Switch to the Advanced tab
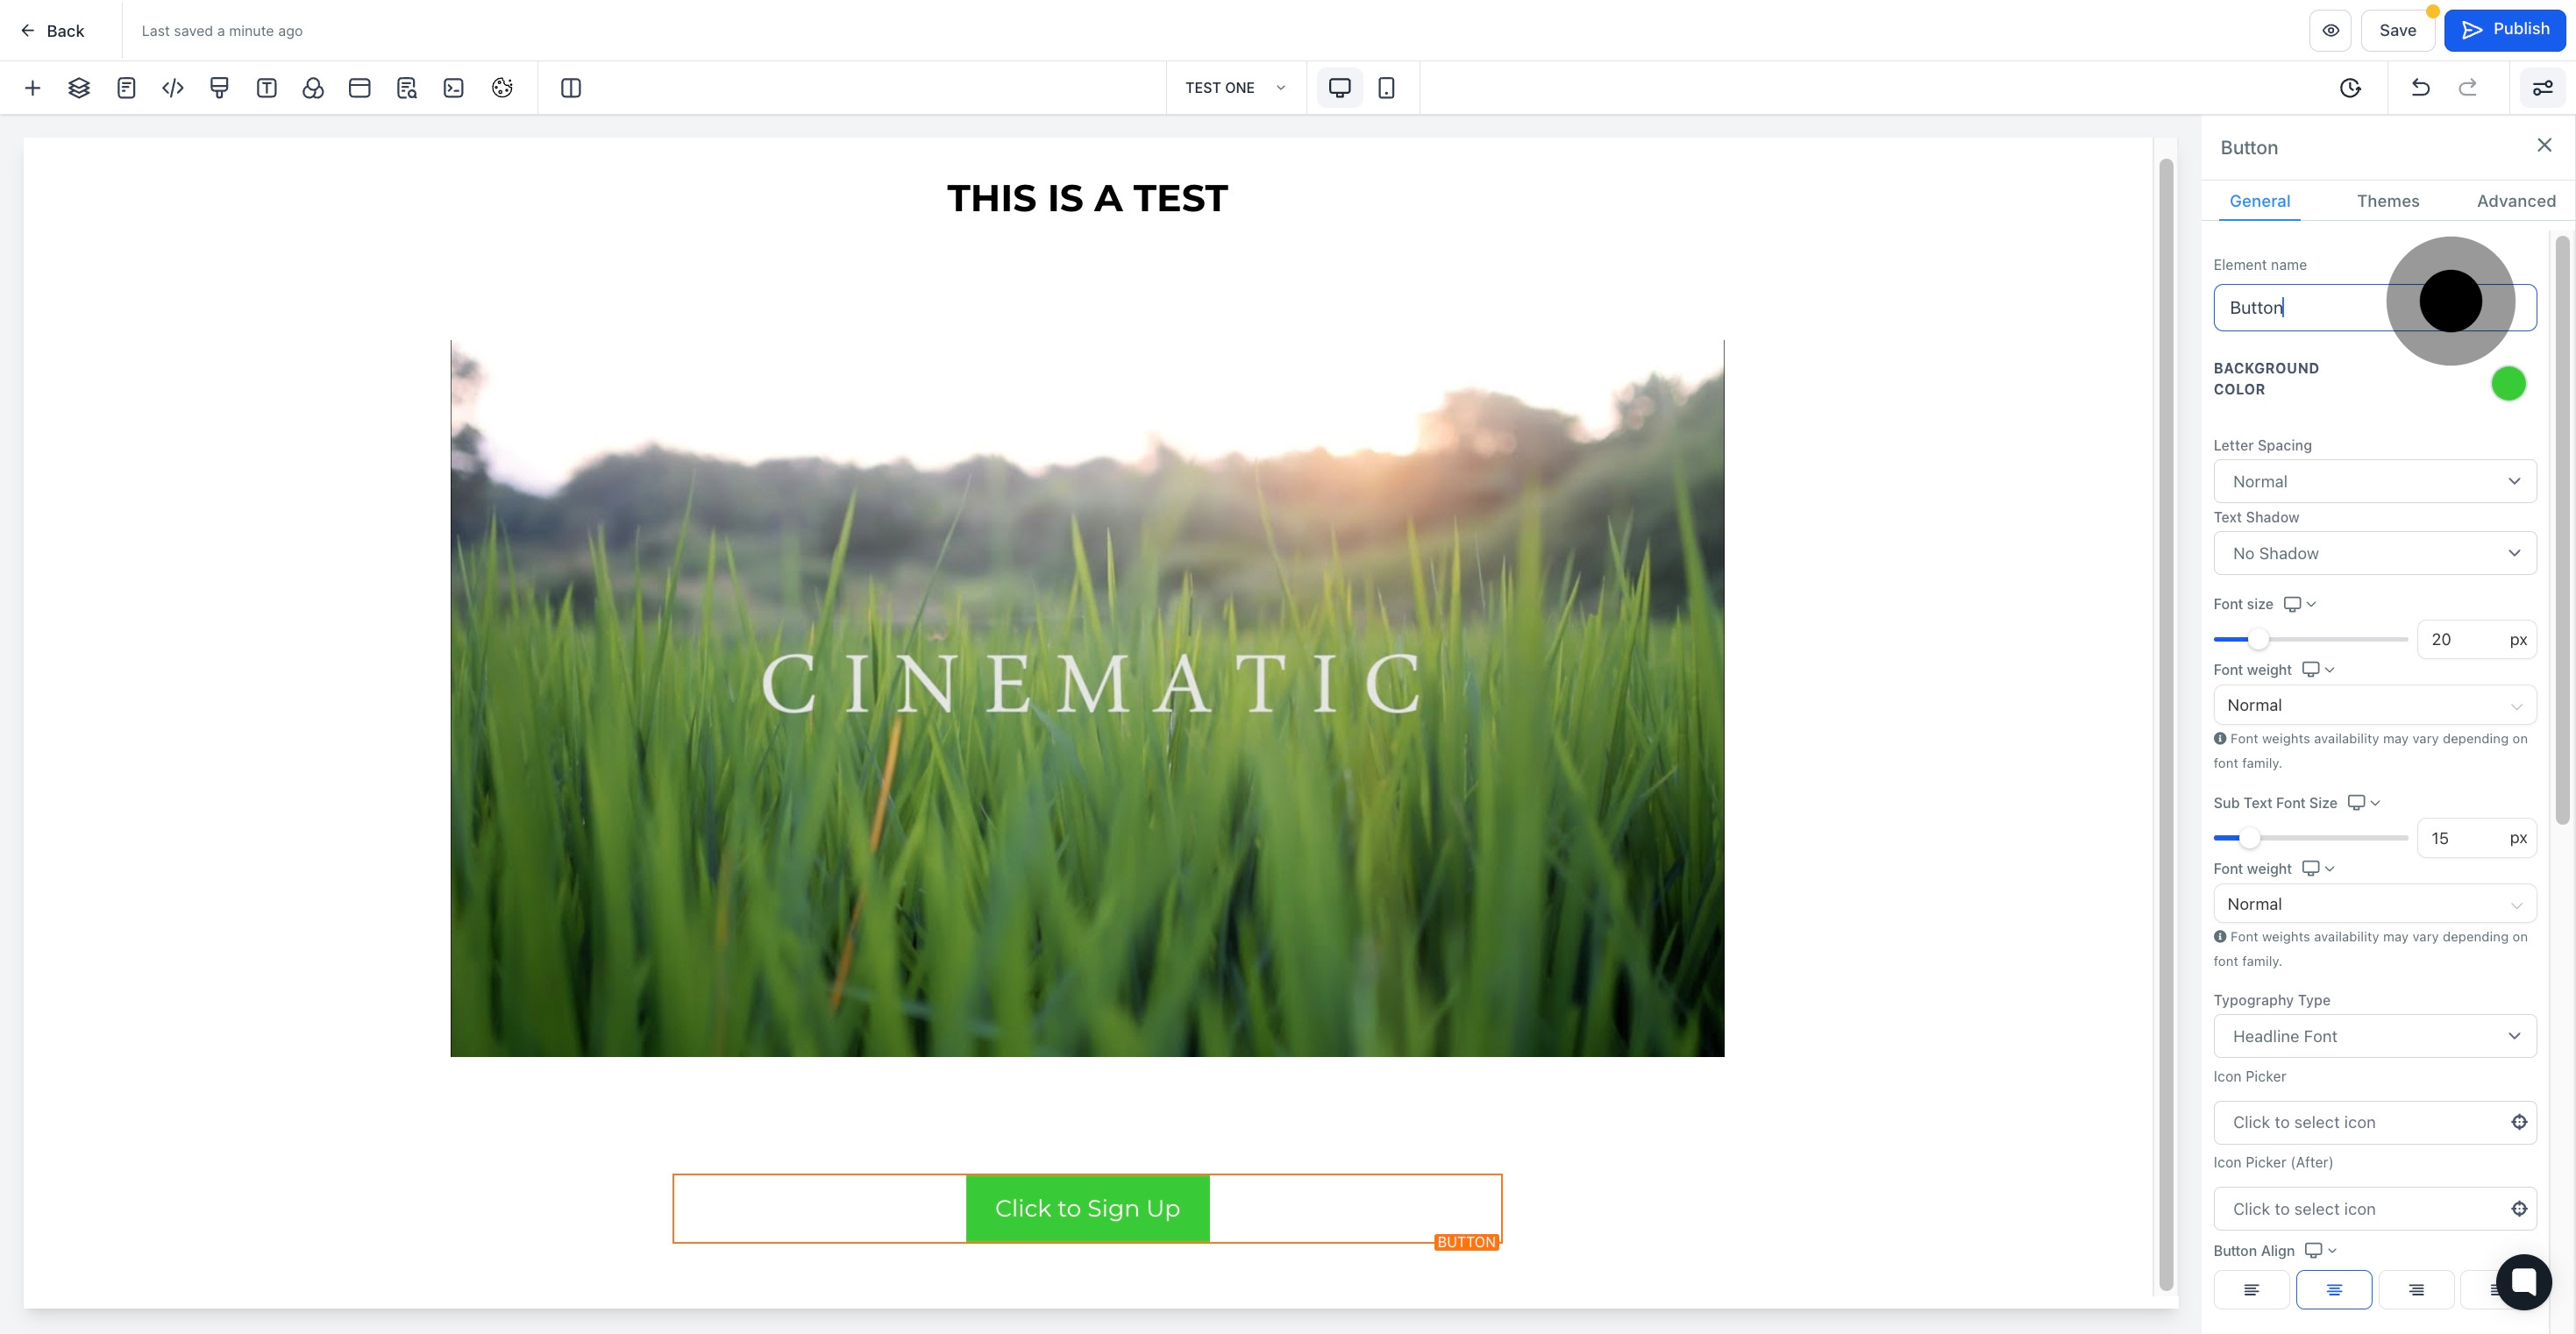The image size is (2576, 1334). 2516,201
